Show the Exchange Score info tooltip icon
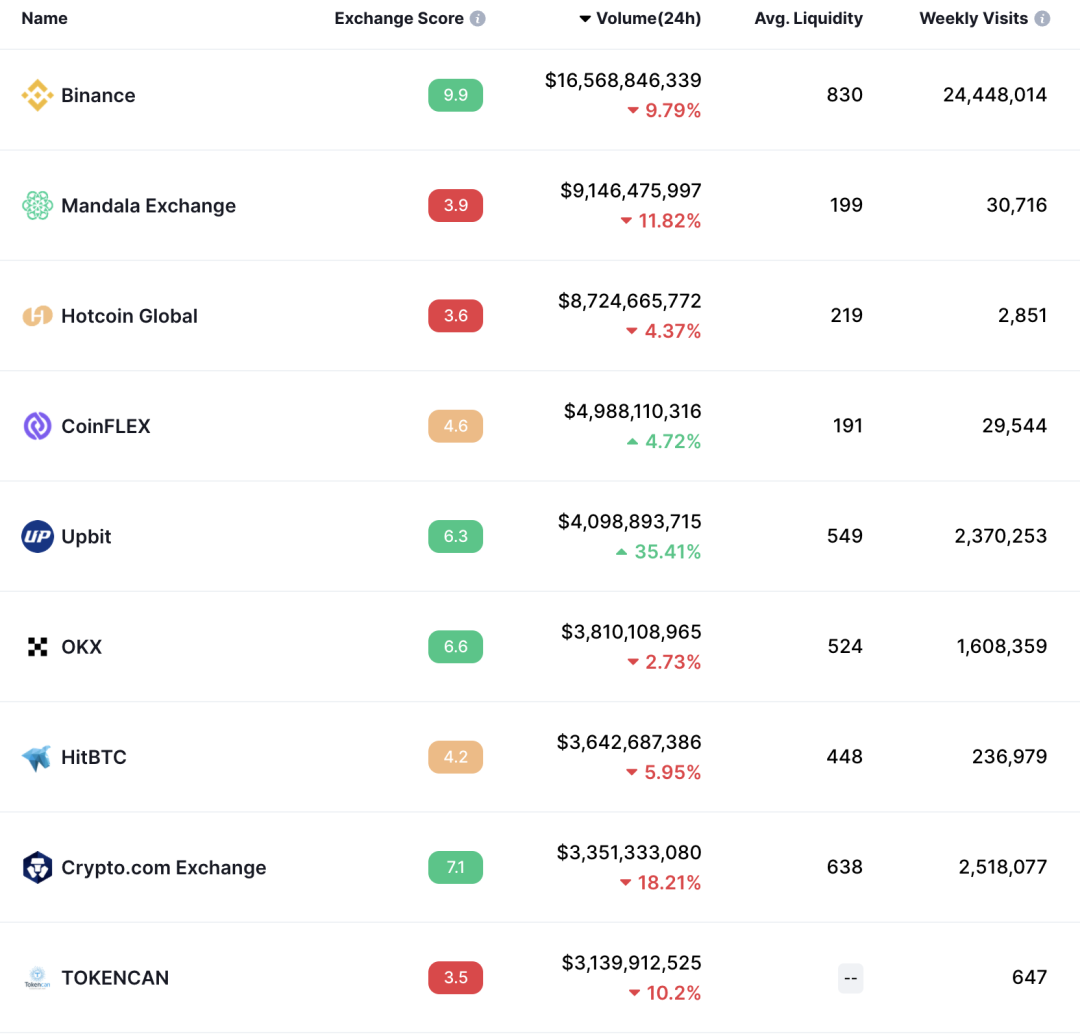Screen dimensions: 1080x1036 pyautogui.click(x=477, y=19)
